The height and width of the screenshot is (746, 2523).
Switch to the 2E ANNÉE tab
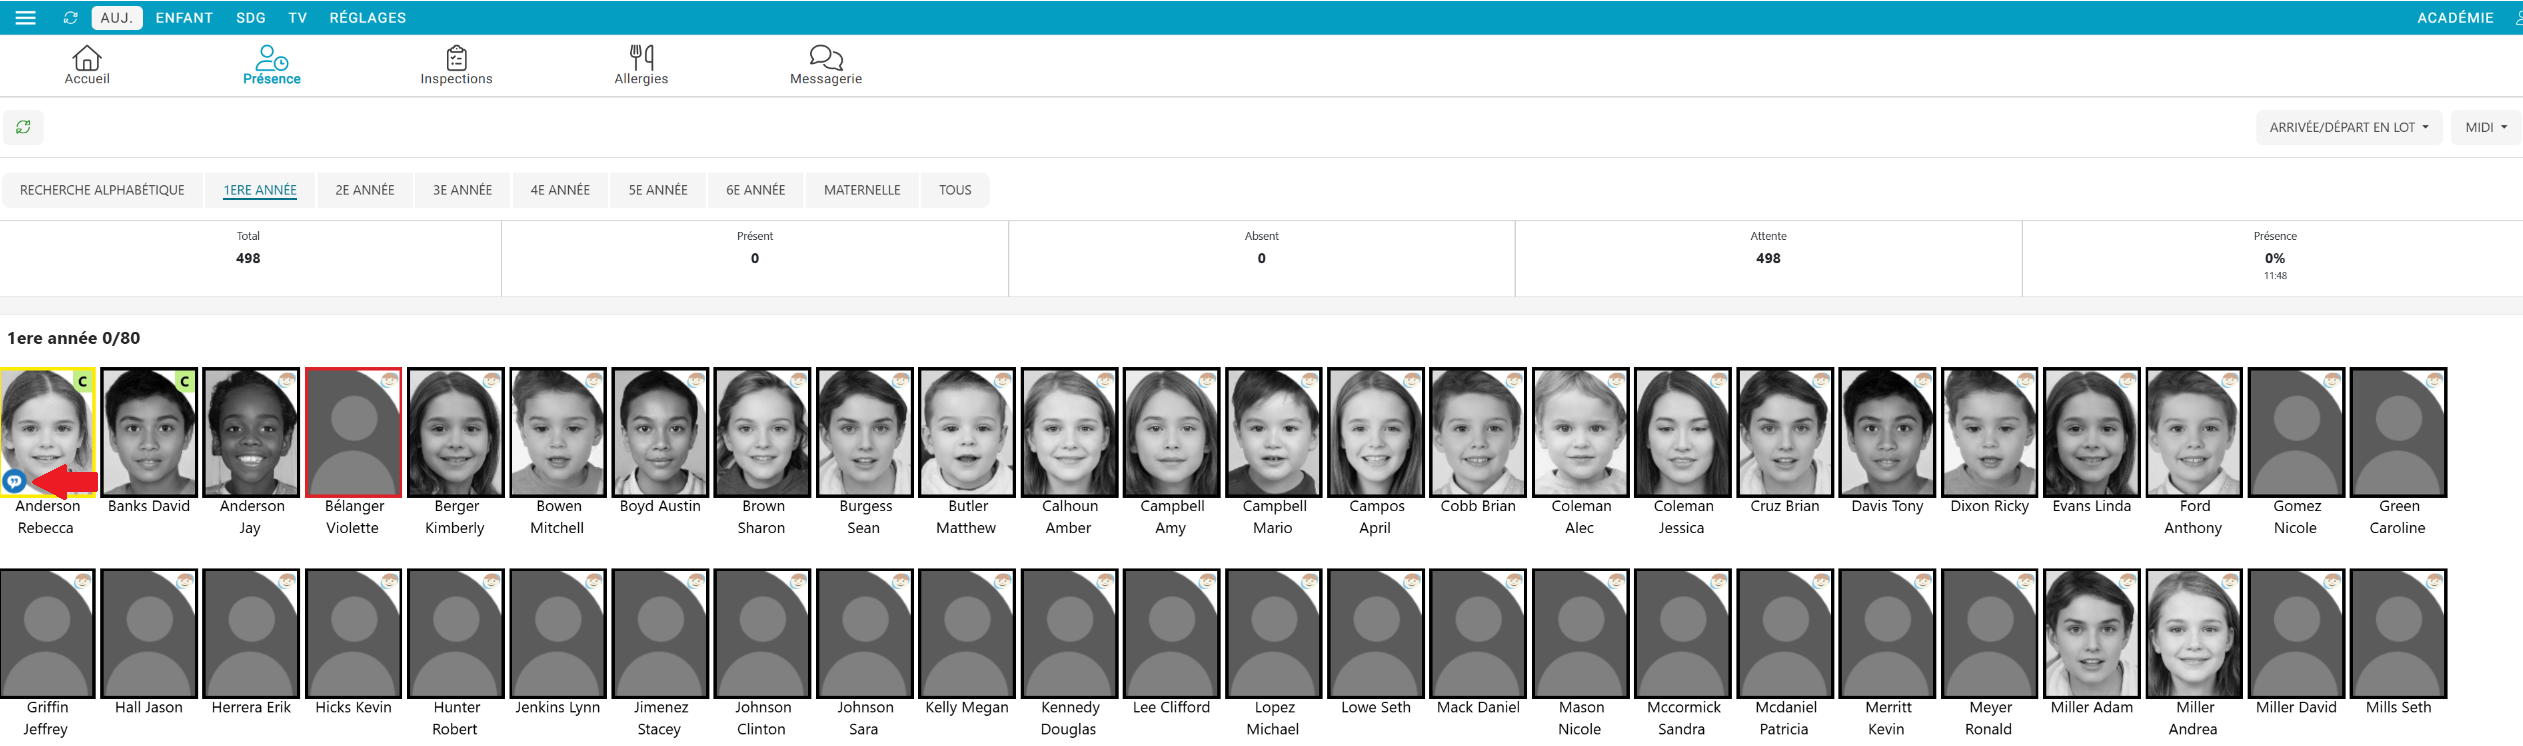[365, 190]
